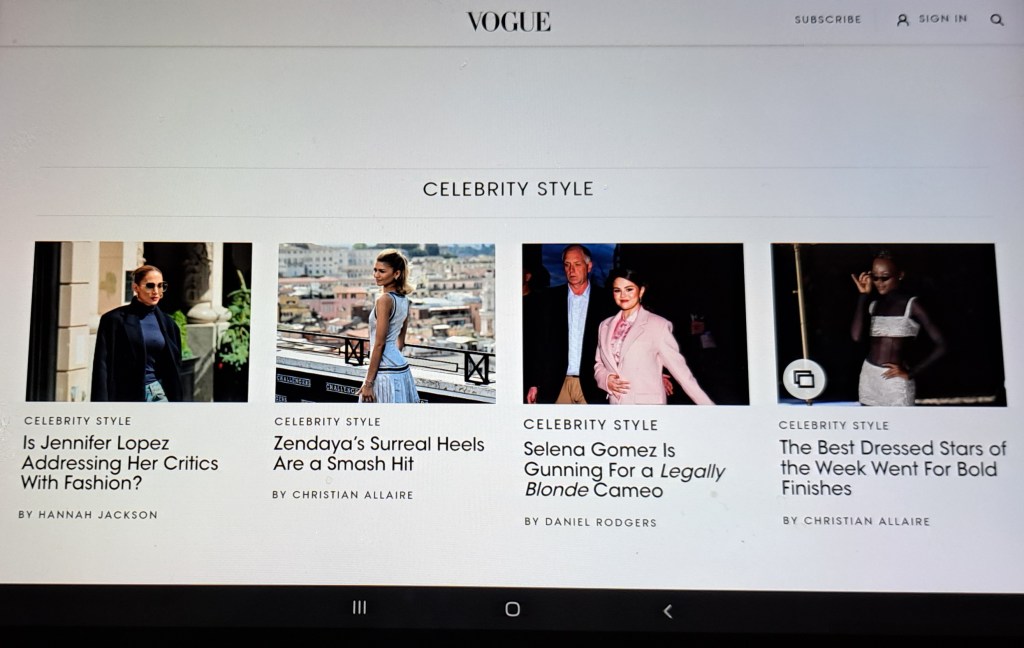
Task: Read "Selena Gomez Is Gunning" headline
Action: (624, 470)
